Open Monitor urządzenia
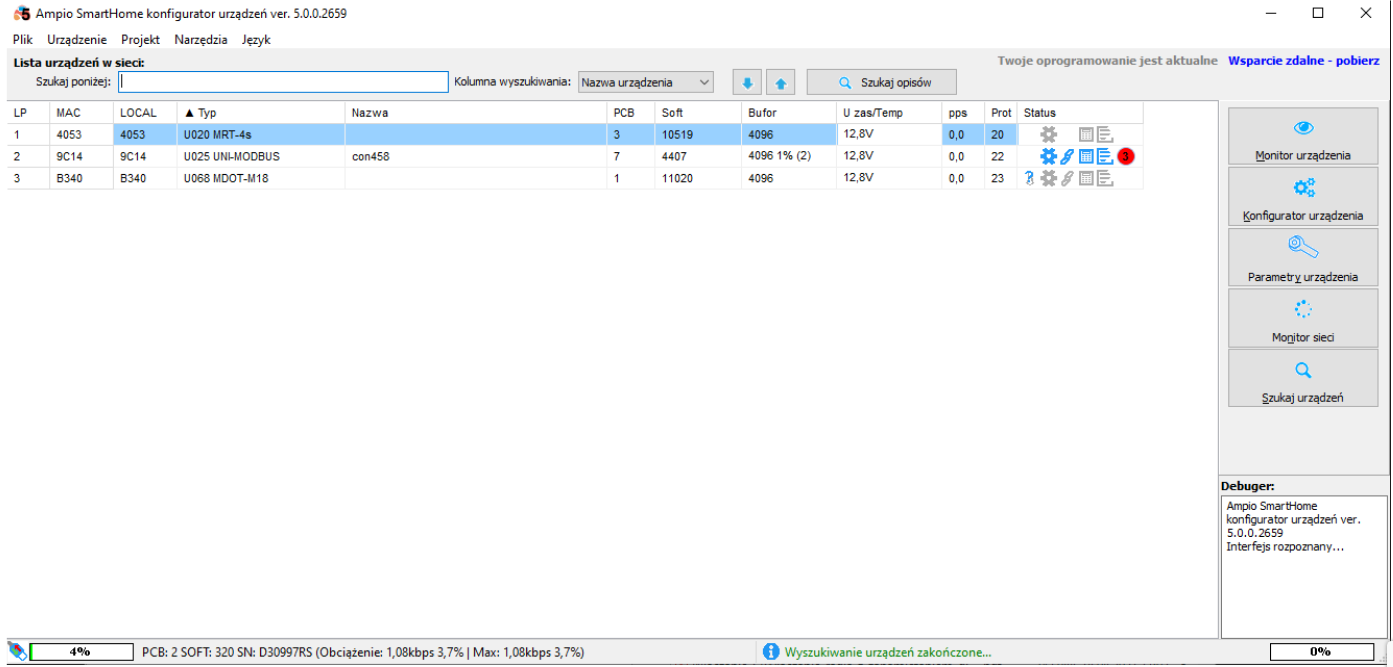Viewport: 1393px width, 667px height. [1303, 136]
